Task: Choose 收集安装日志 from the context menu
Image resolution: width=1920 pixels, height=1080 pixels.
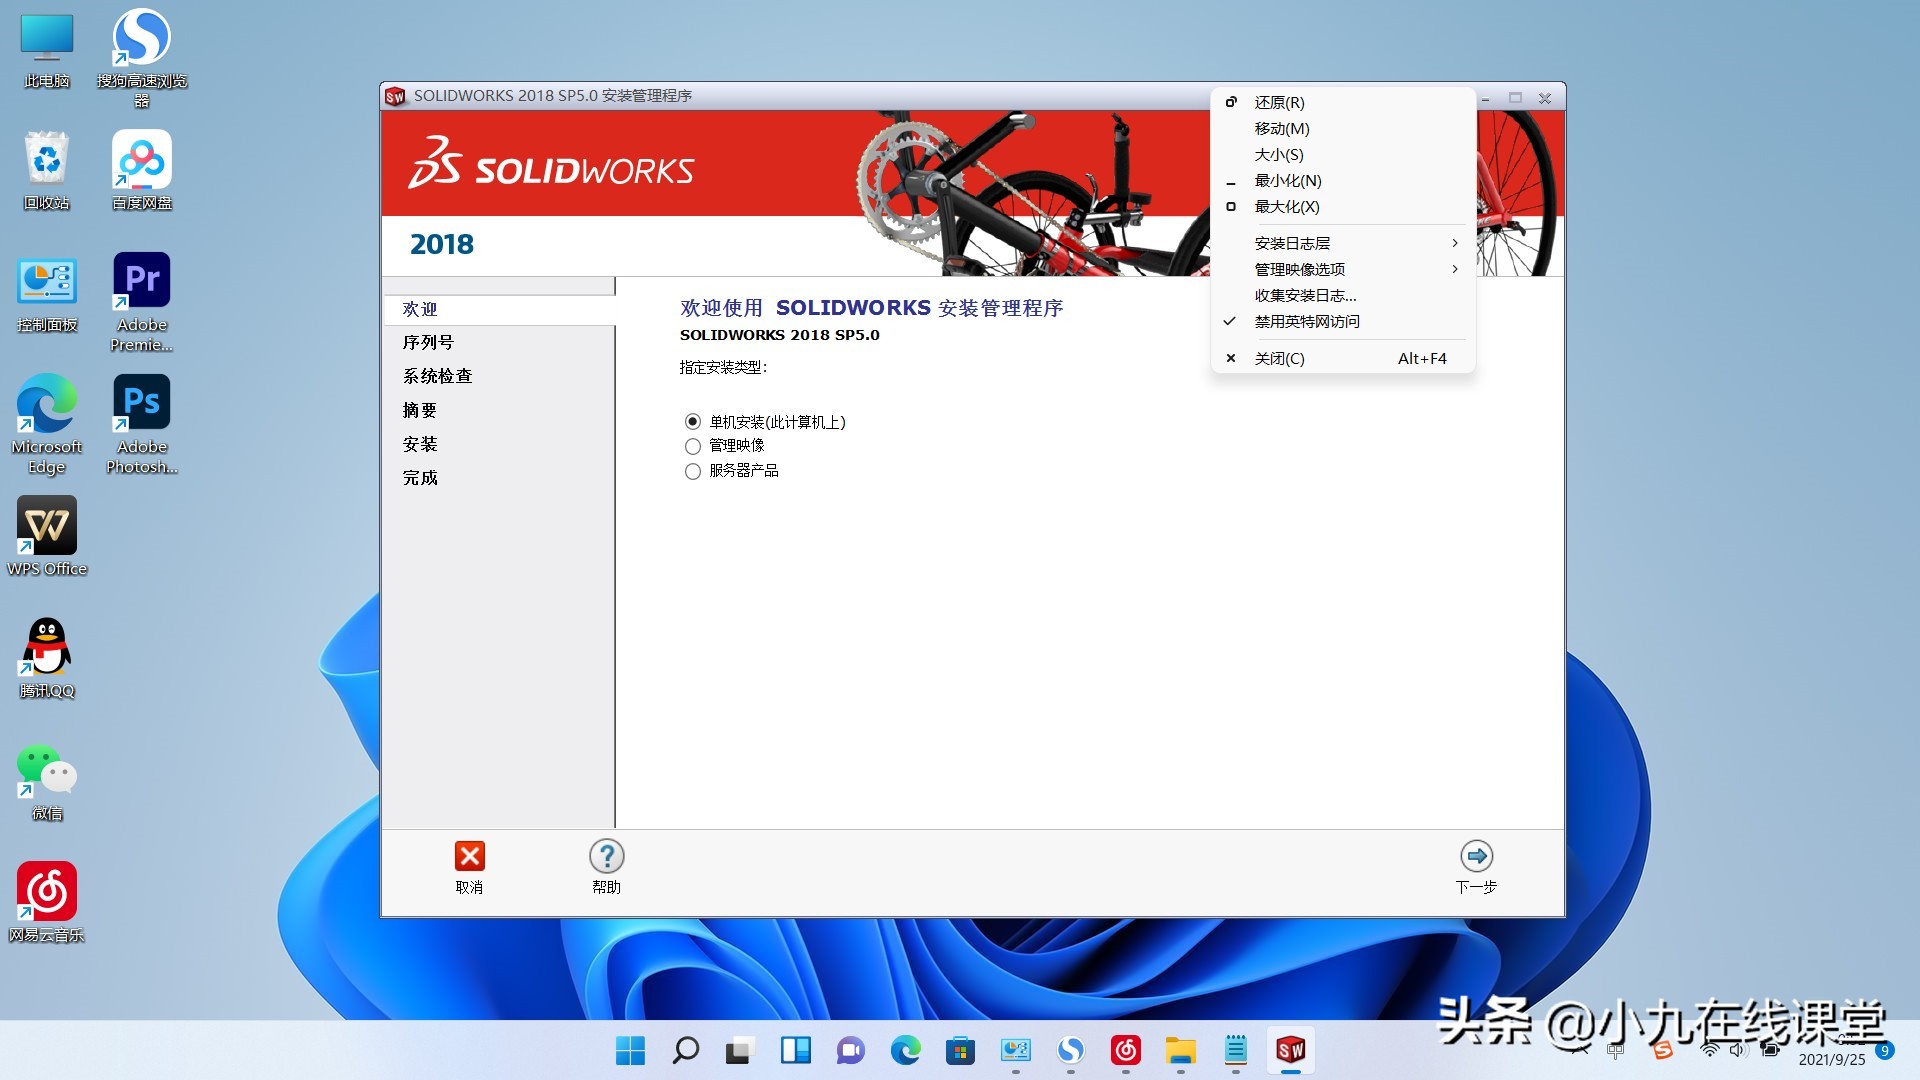Action: click(x=1303, y=295)
